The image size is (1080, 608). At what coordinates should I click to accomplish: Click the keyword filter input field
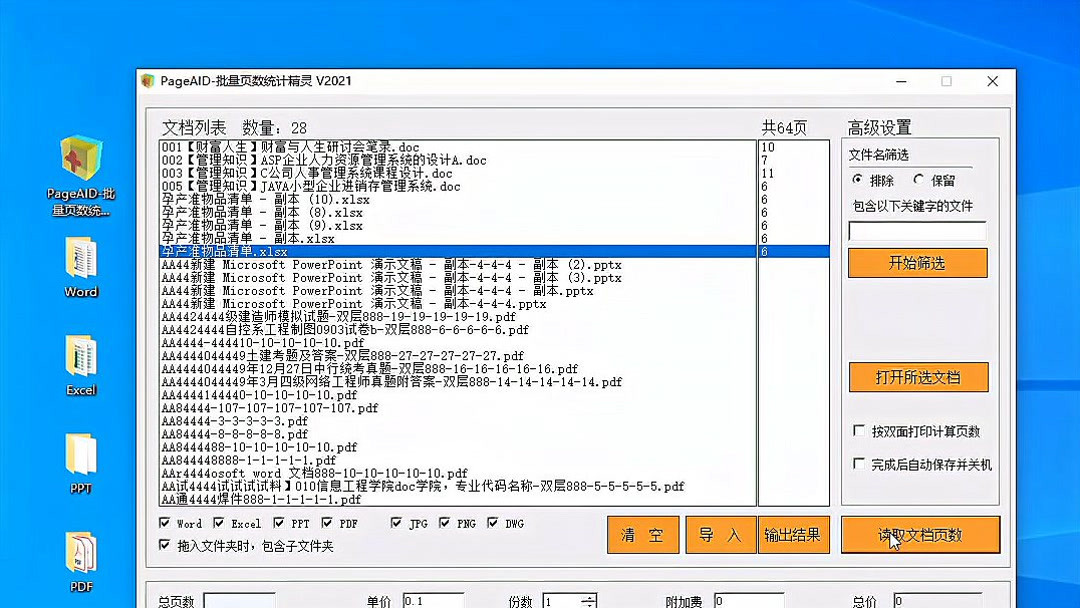pos(916,231)
